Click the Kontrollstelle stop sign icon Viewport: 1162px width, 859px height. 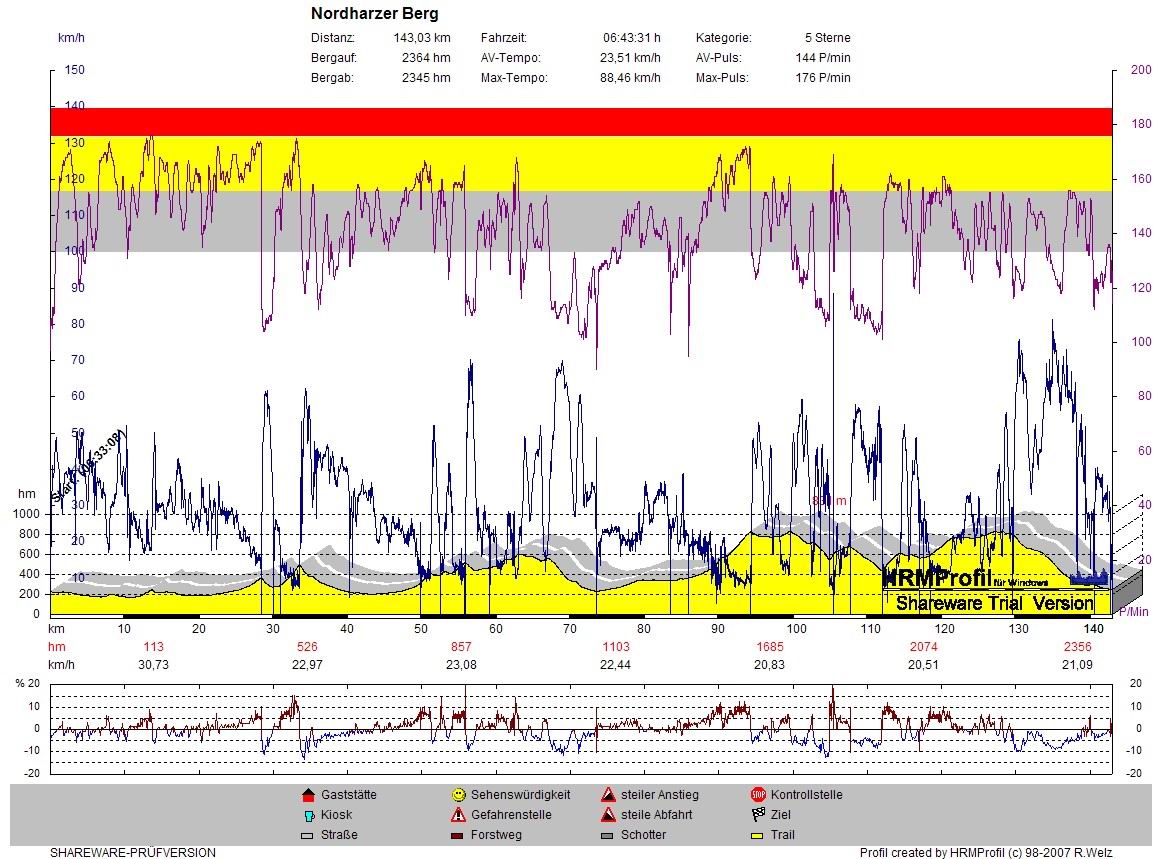758,795
